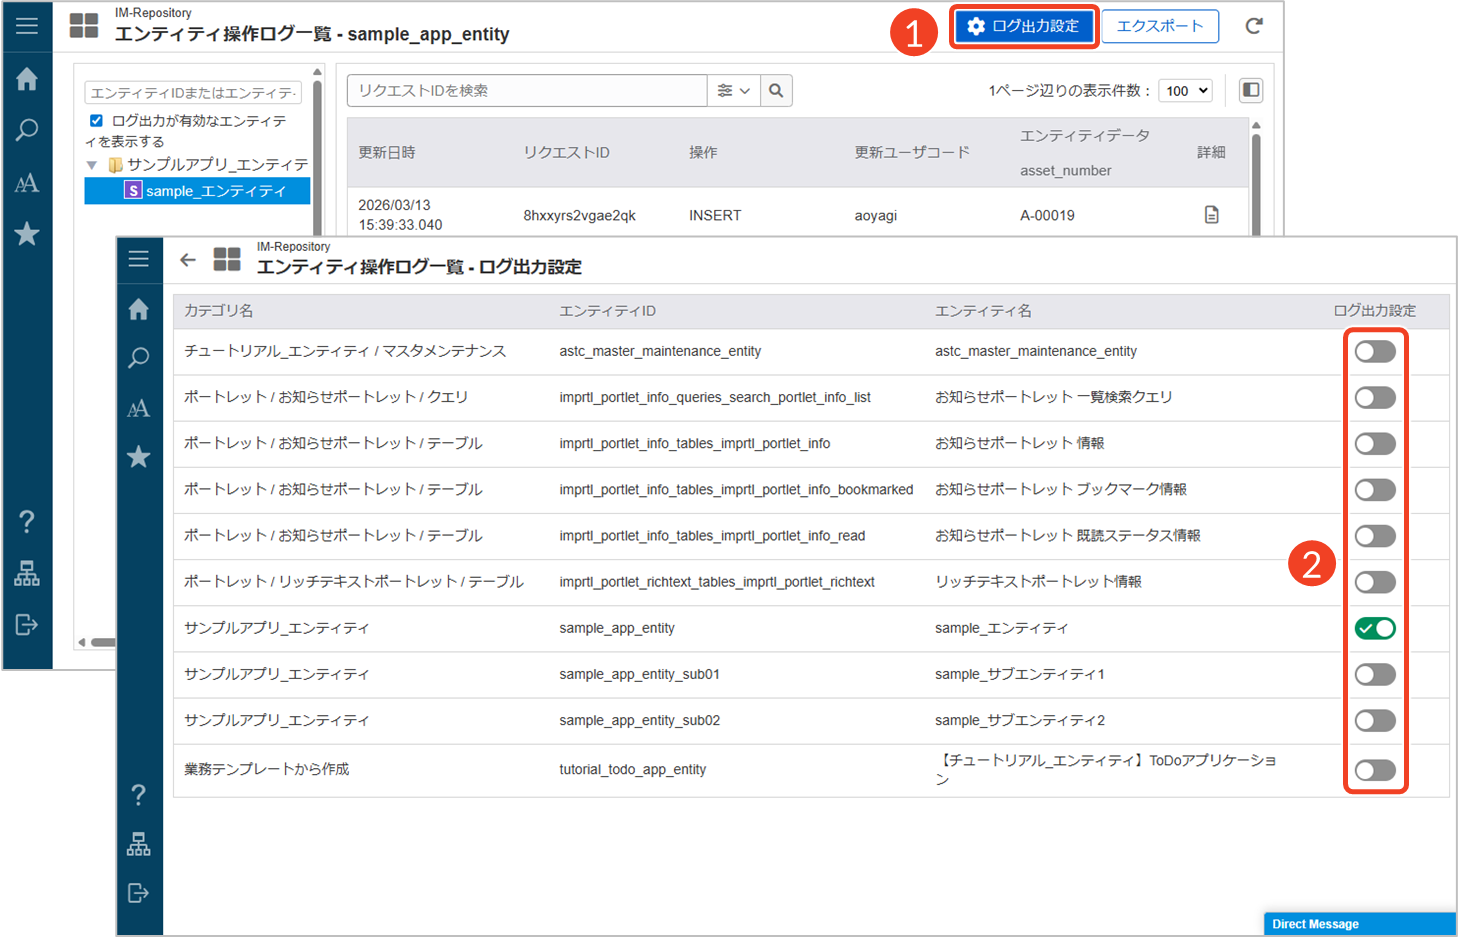Click the star favorites icon in front sidebar
The height and width of the screenshot is (939, 1459).
pyautogui.click(x=139, y=457)
